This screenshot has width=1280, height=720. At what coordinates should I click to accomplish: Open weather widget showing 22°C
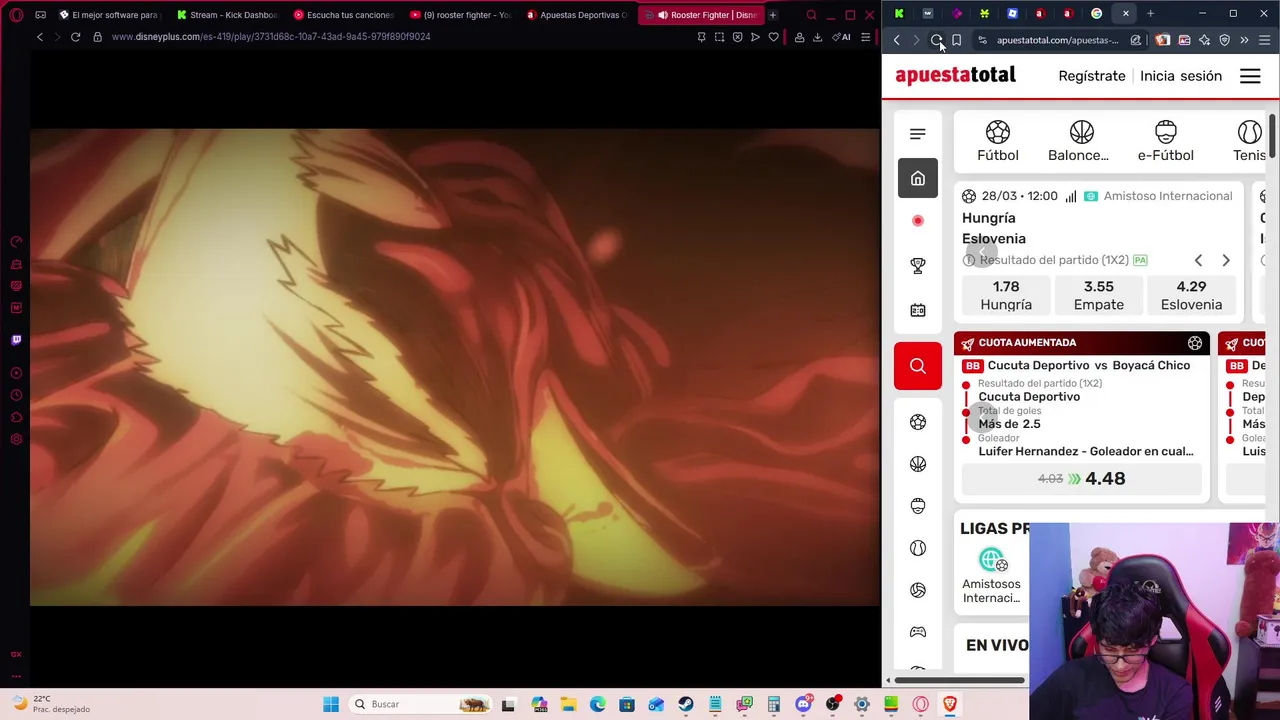click(50, 704)
